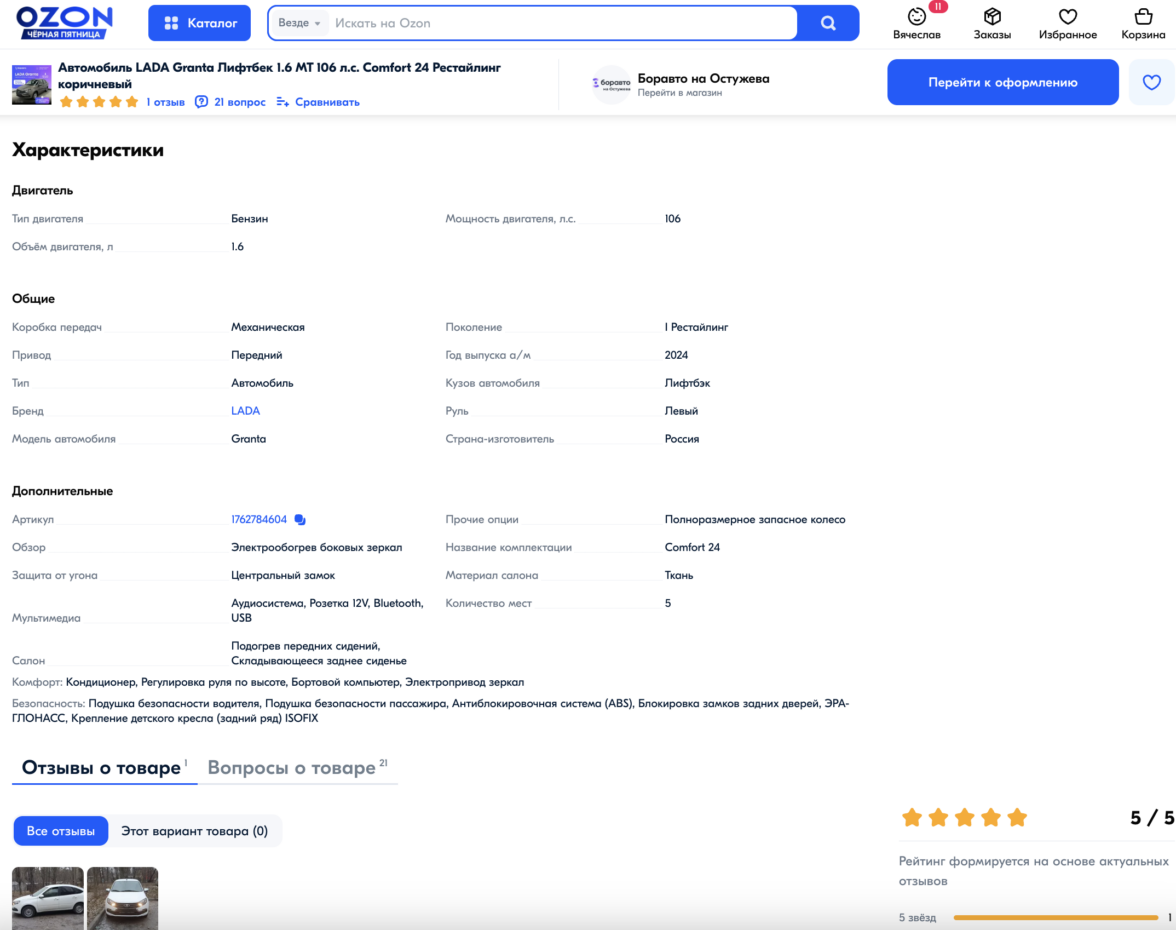Select the Этот вариант товара (0) filter
The image size is (1176, 930).
194,831
